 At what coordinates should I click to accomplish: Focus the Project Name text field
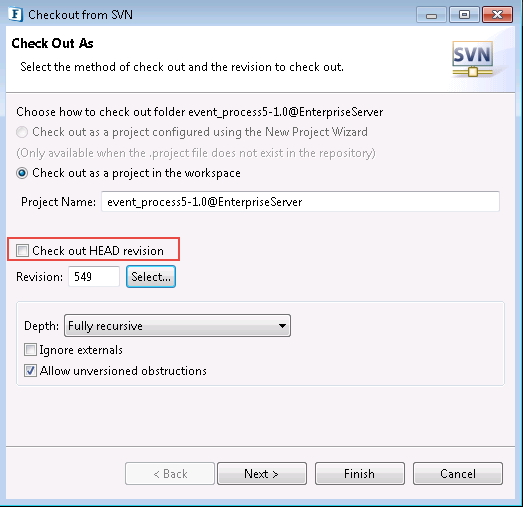(300, 202)
